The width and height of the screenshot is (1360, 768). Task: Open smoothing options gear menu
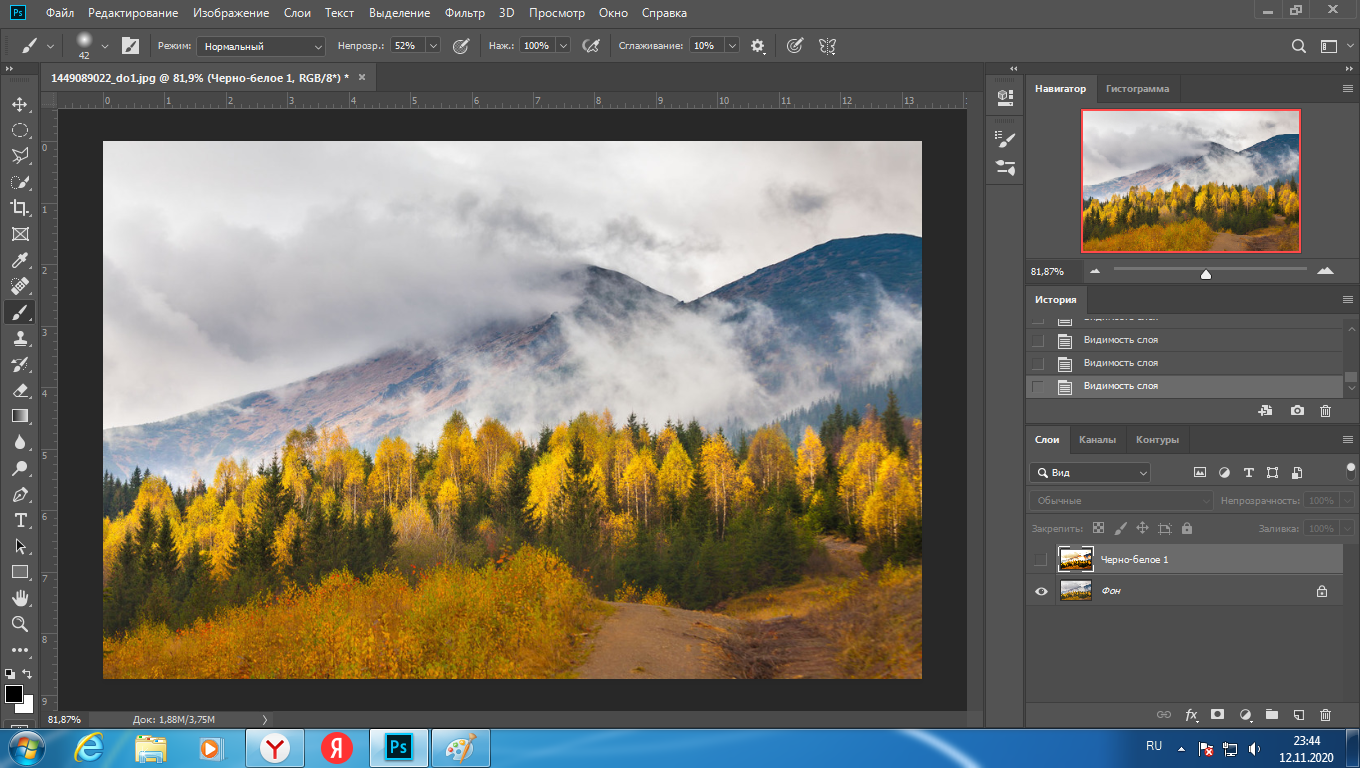[758, 46]
